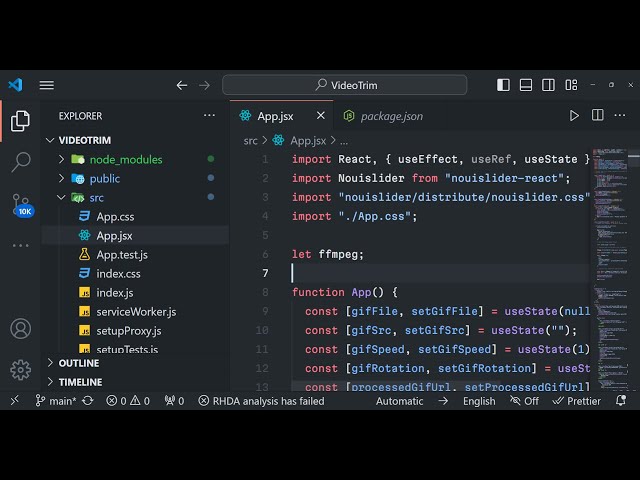Expand the OUTLINE section

[79, 363]
